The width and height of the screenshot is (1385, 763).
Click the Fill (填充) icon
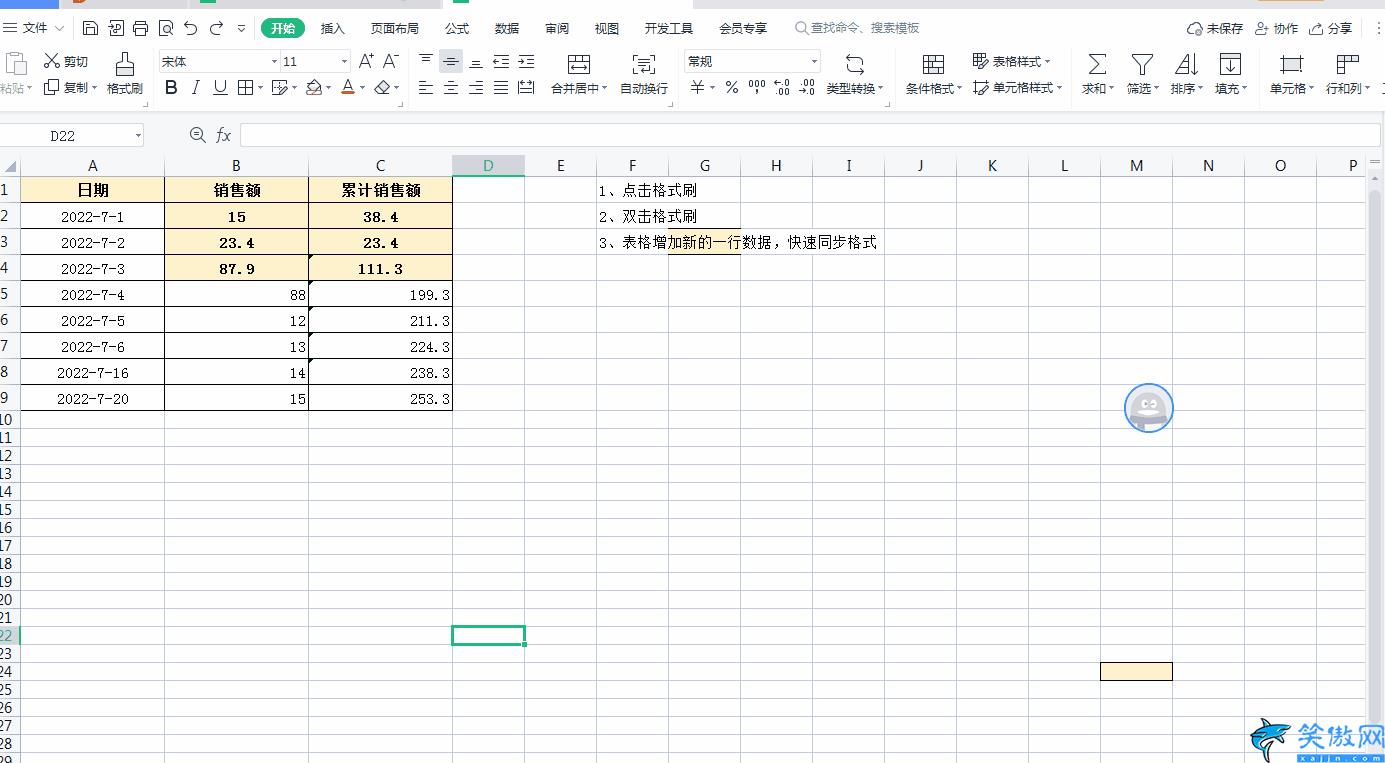tap(1230, 65)
